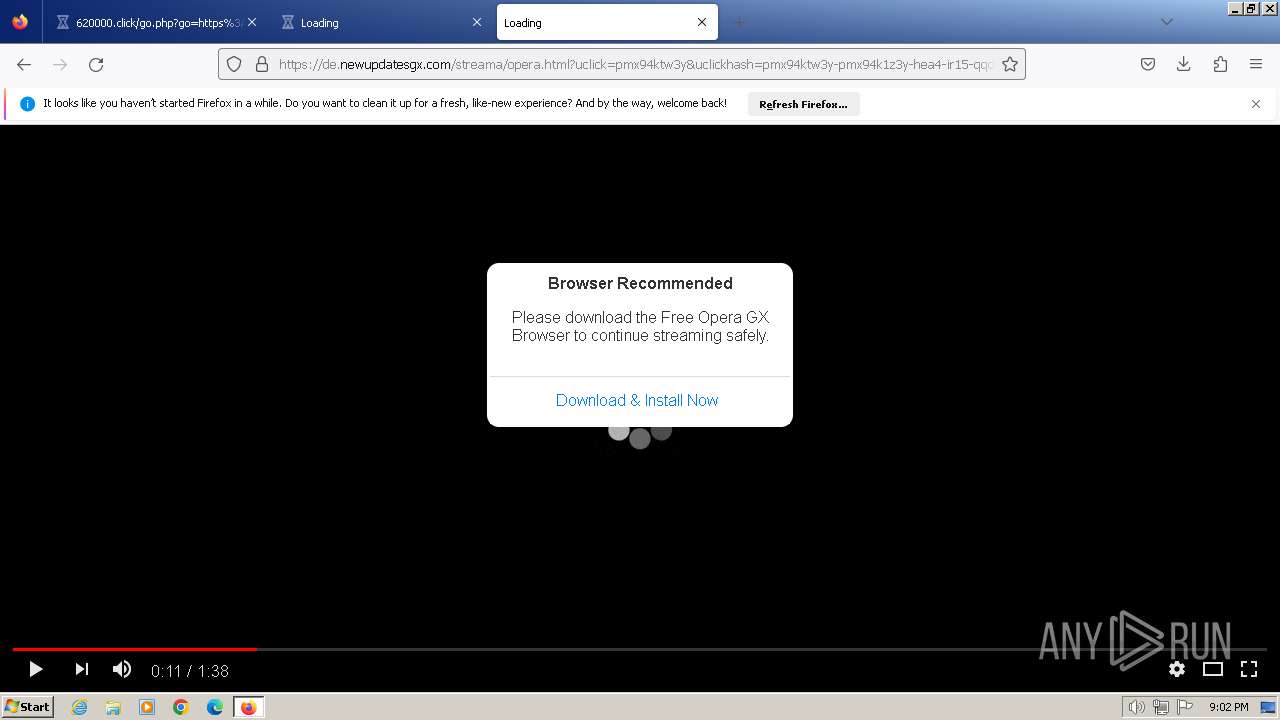Screen dimensions: 1280x720
Task: Click the Firefox logo icon in the tab bar
Action: [20, 22]
